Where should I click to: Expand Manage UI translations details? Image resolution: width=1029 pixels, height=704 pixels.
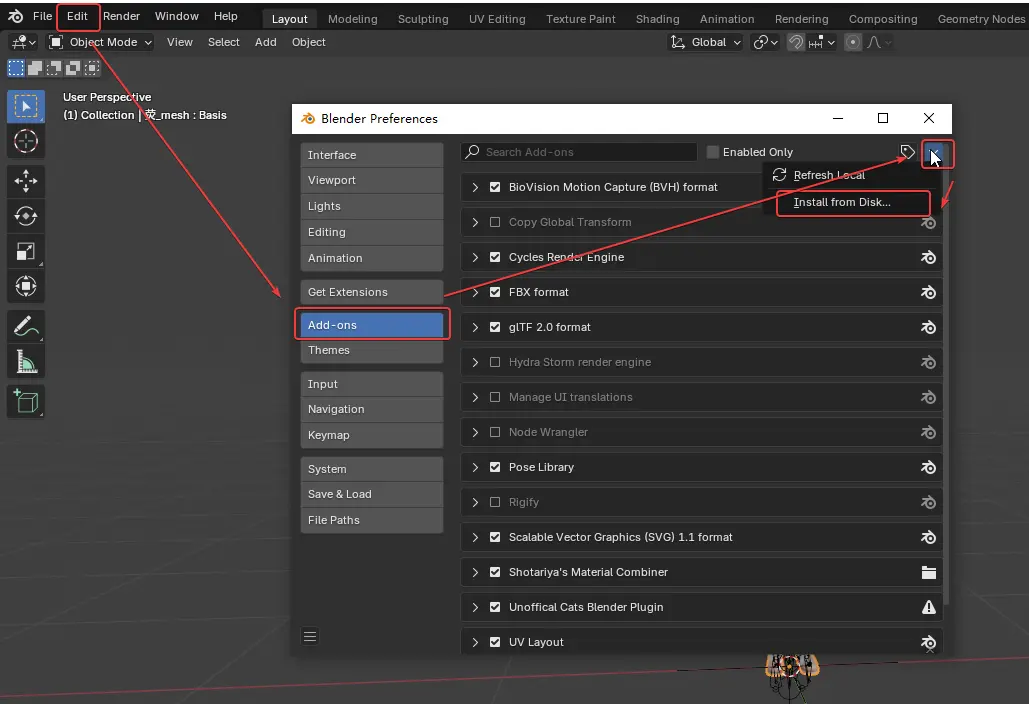tap(475, 397)
